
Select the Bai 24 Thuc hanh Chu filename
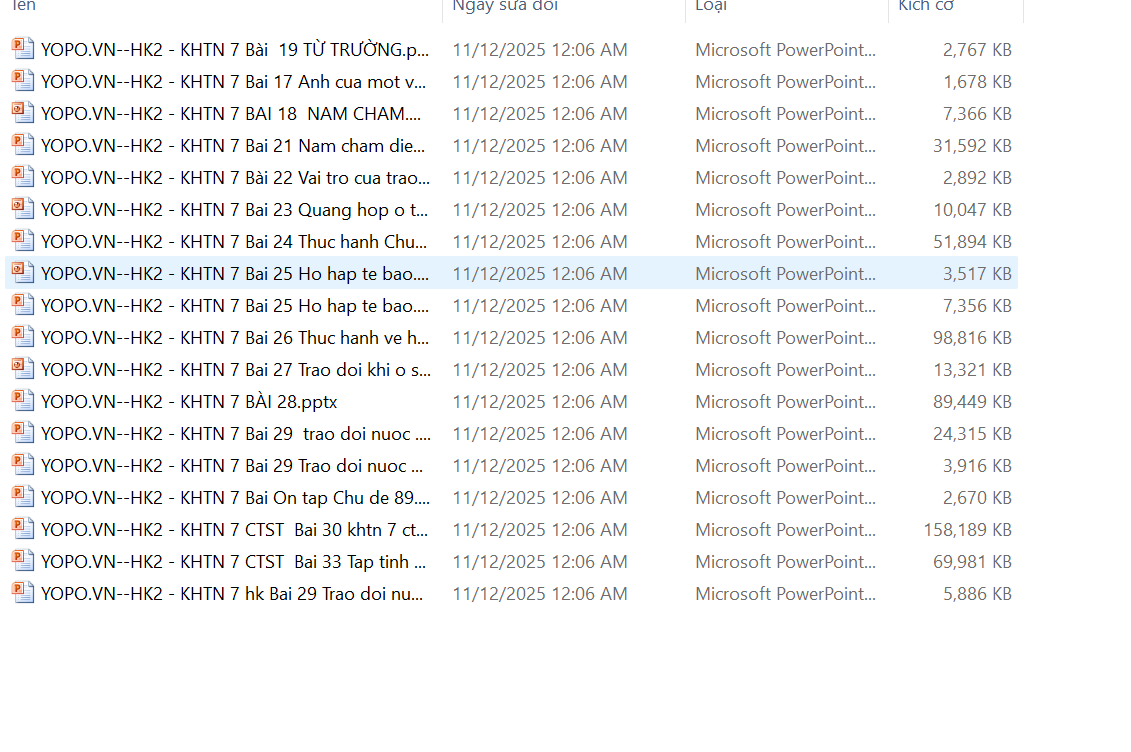(x=235, y=241)
